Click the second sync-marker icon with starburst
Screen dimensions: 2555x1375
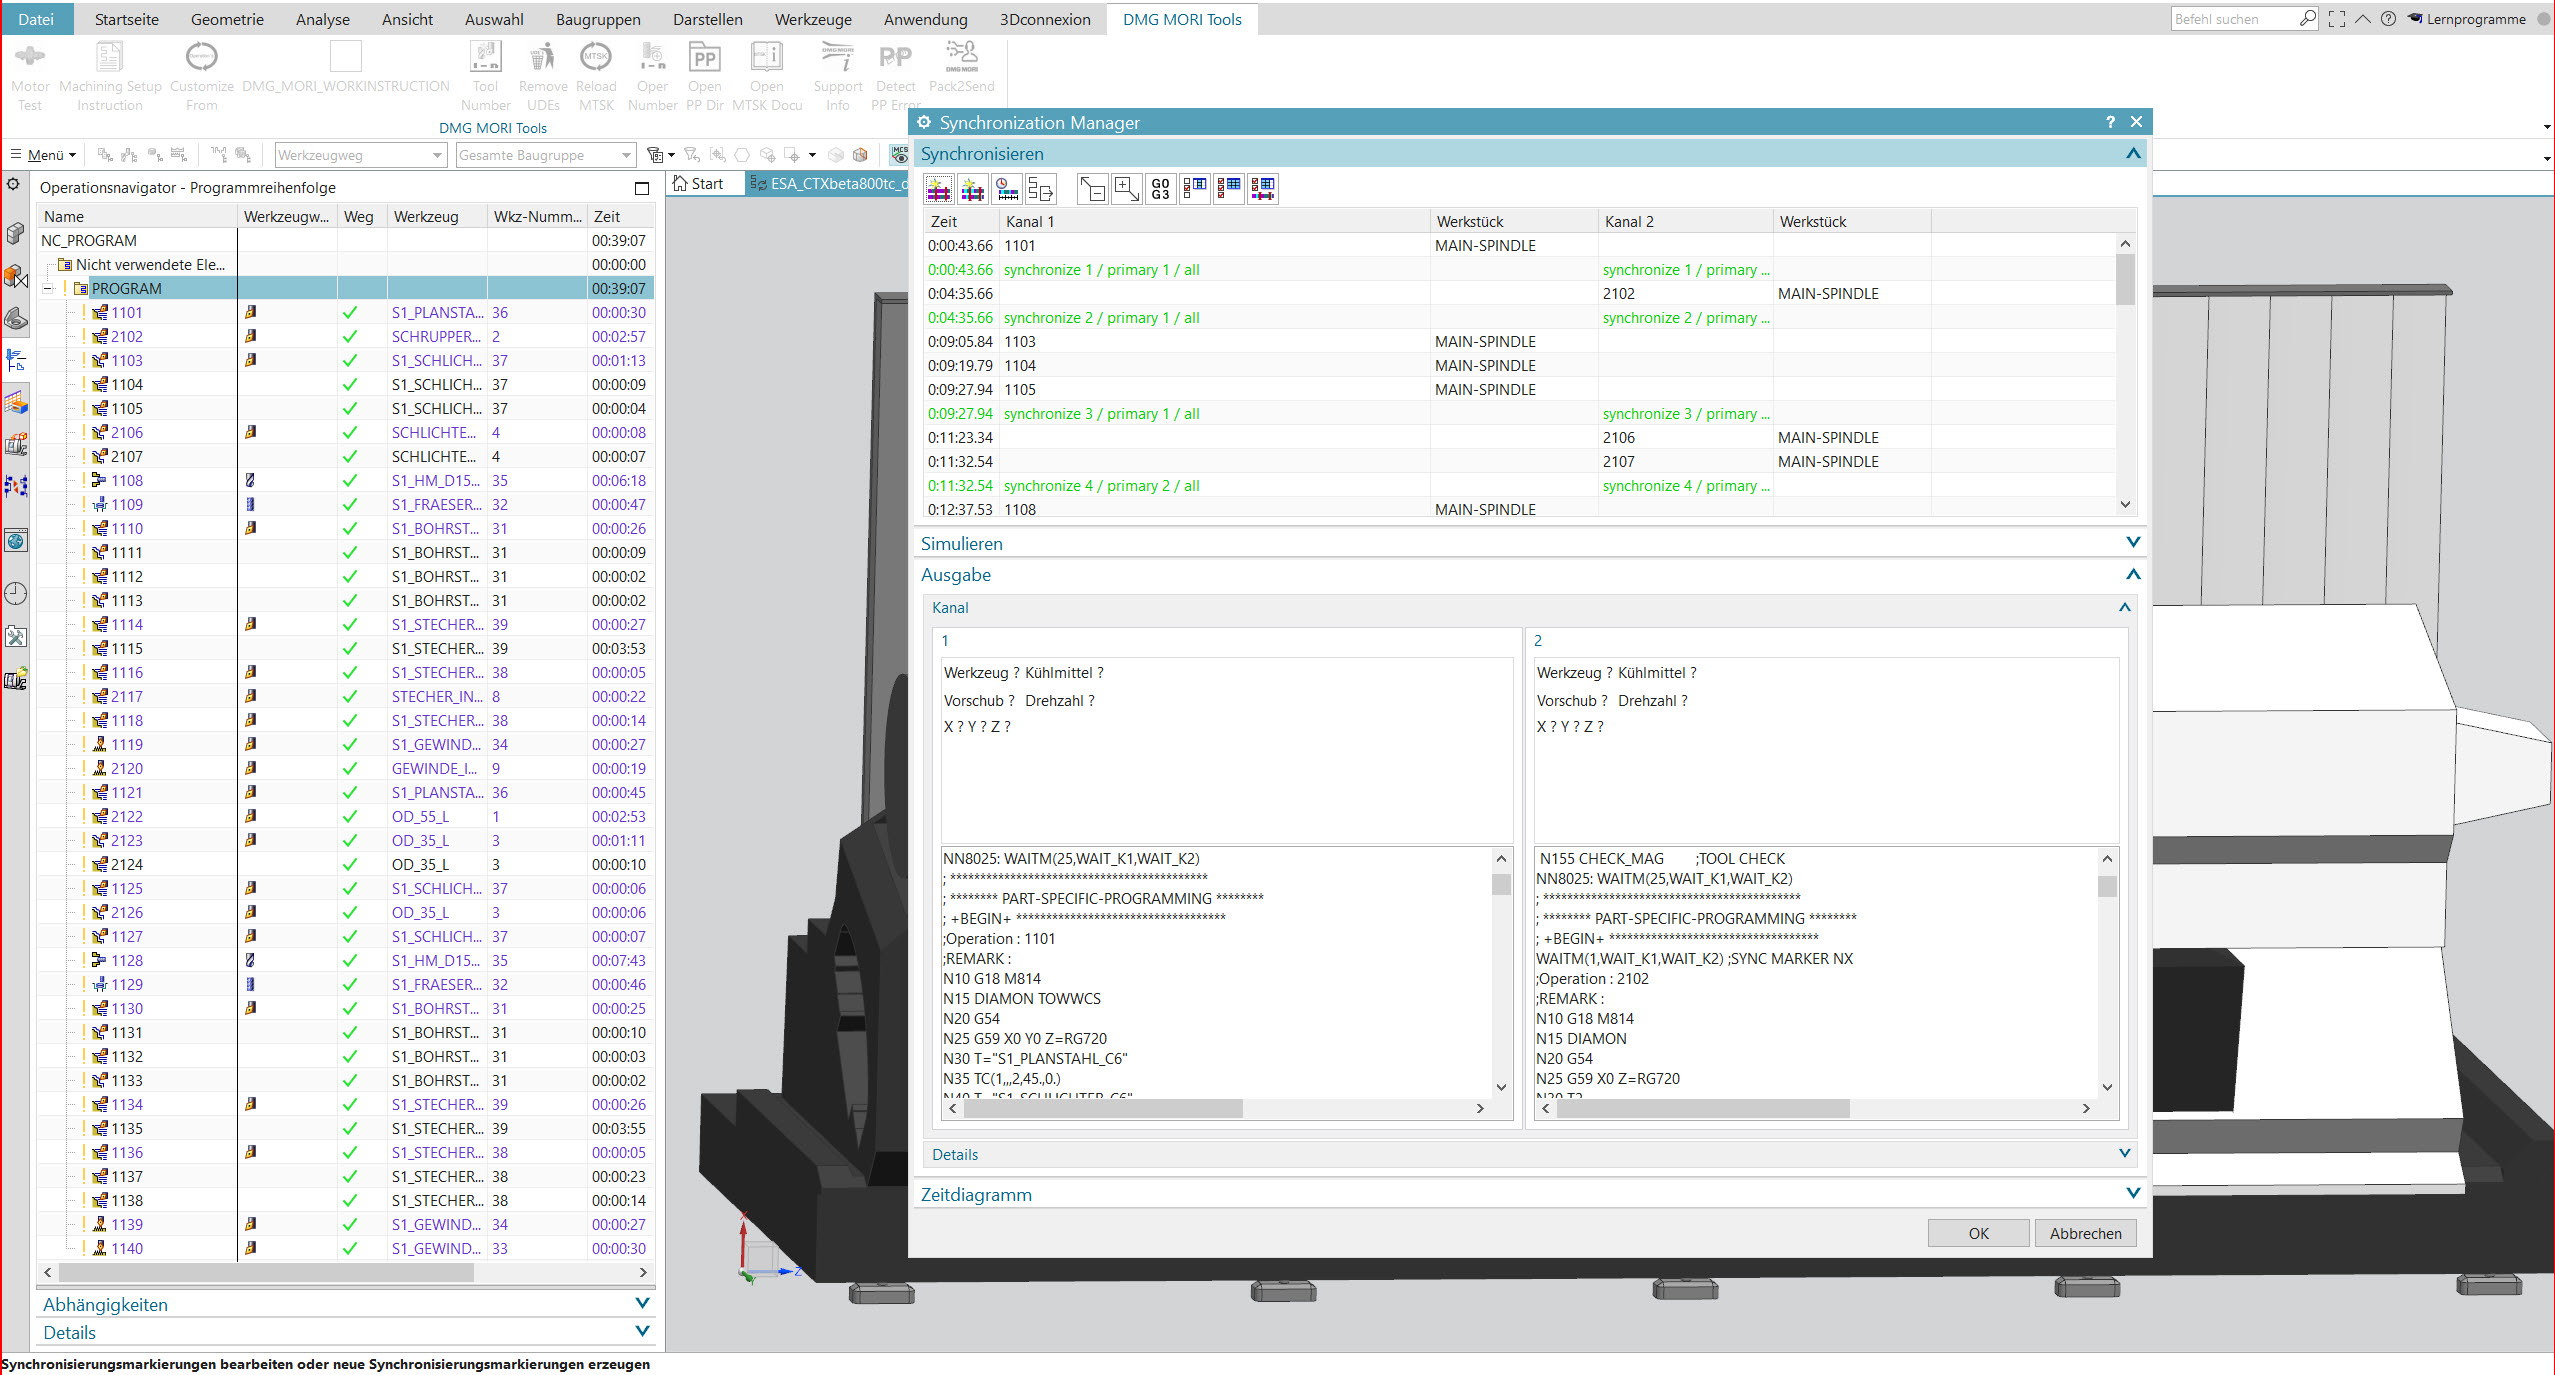pos(973,188)
